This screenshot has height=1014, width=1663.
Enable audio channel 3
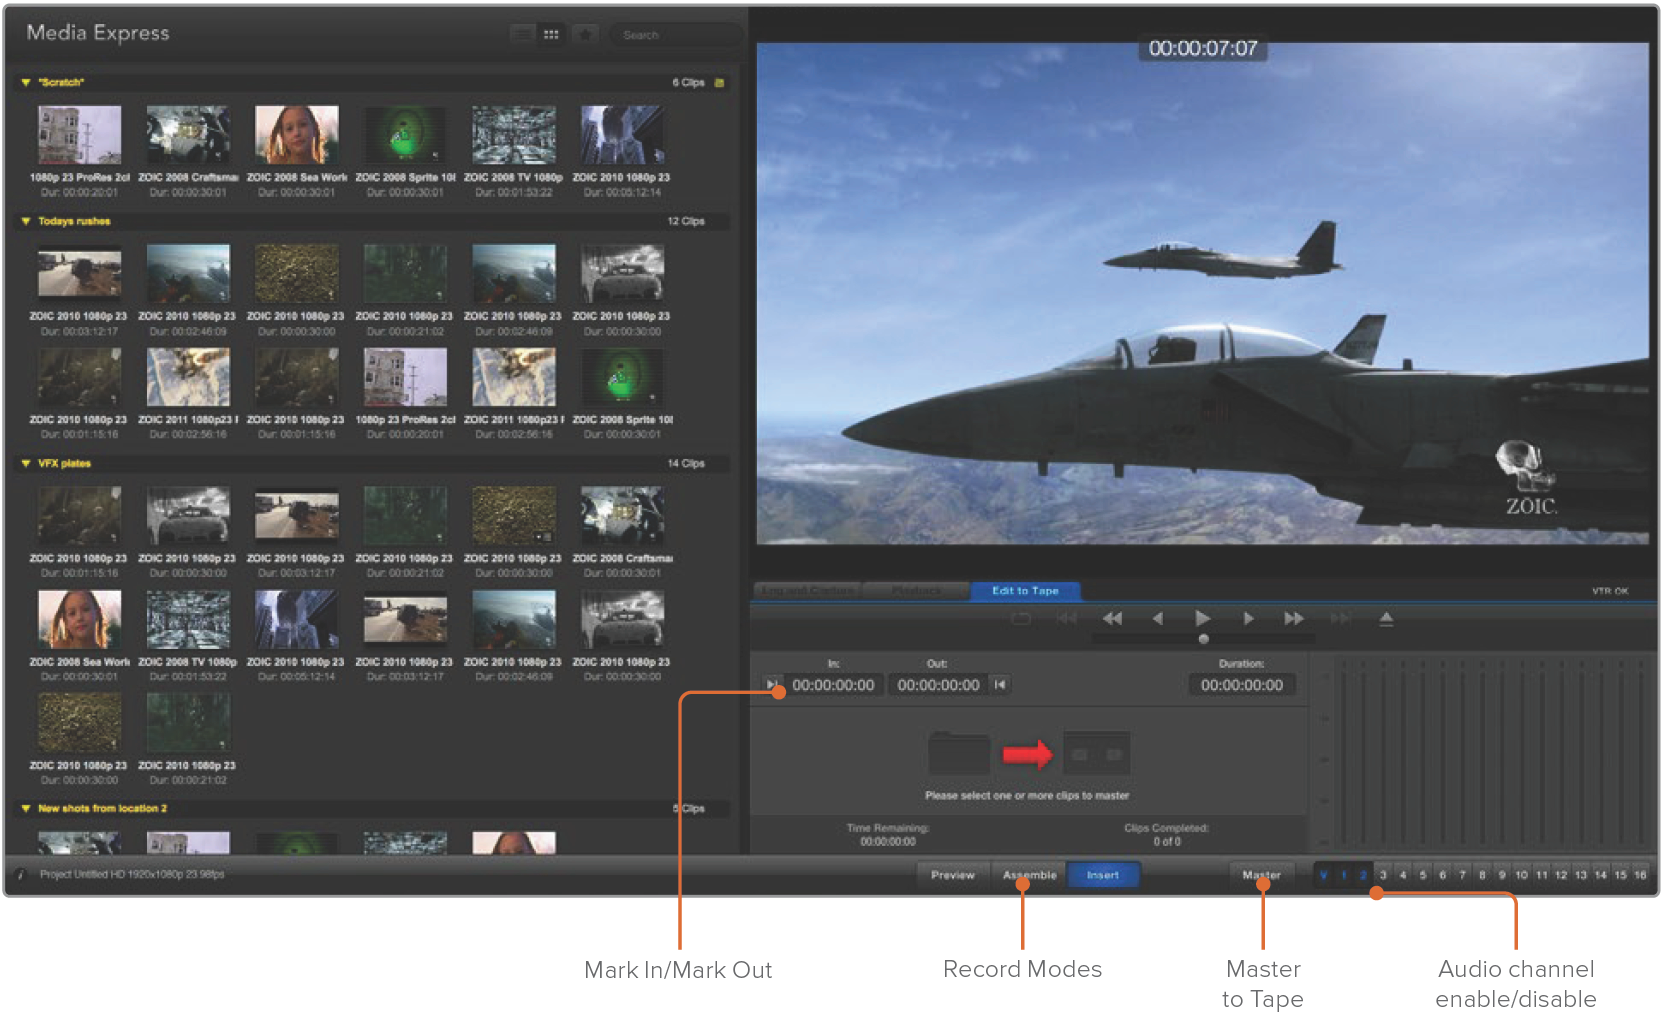point(1383,875)
